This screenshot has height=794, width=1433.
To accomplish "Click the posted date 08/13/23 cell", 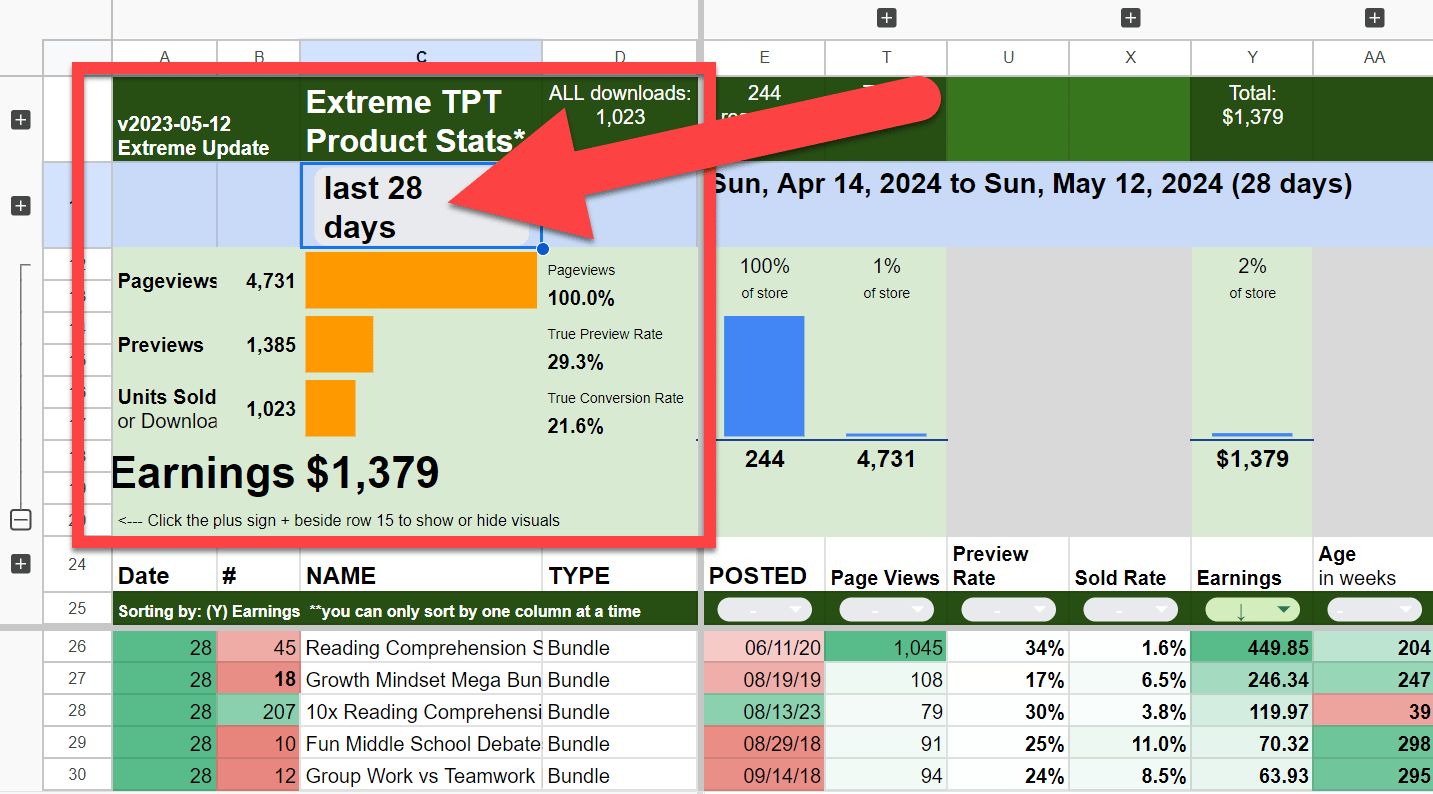I will [x=764, y=711].
